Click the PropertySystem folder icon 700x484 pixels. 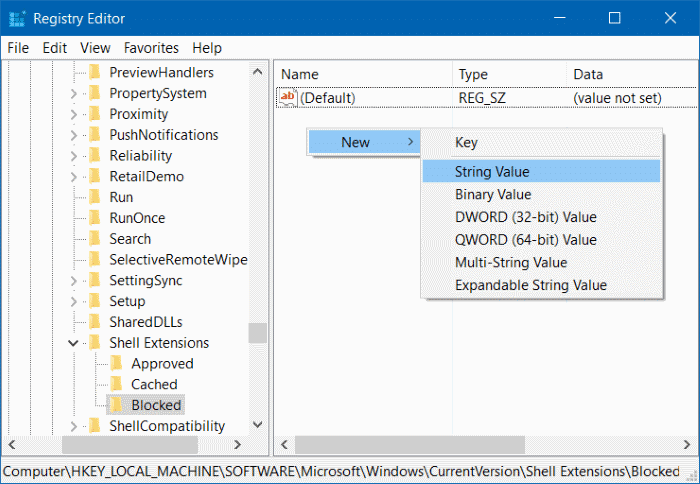point(95,93)
